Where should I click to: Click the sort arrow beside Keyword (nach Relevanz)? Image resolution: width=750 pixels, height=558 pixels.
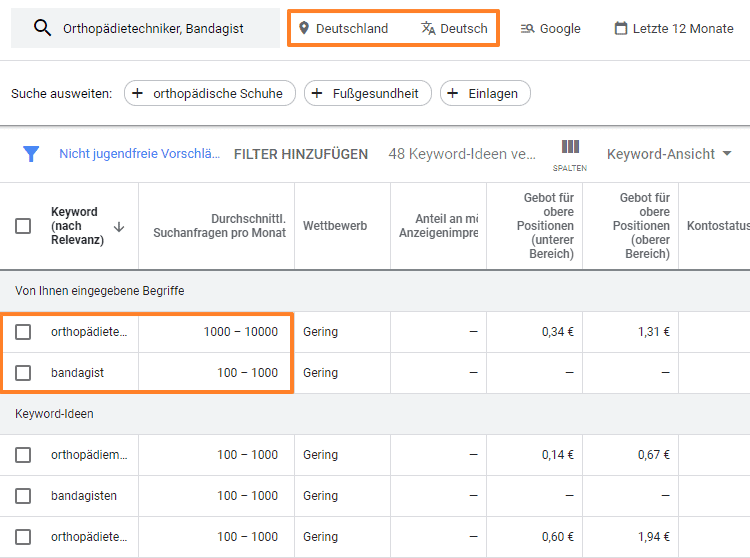tap(119, 227)
